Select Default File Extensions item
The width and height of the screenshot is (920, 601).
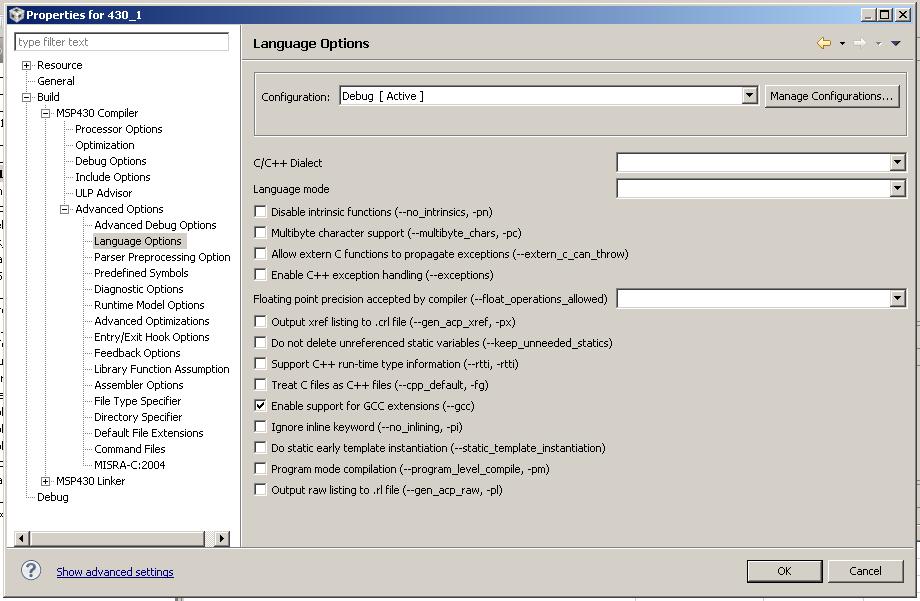148,433
